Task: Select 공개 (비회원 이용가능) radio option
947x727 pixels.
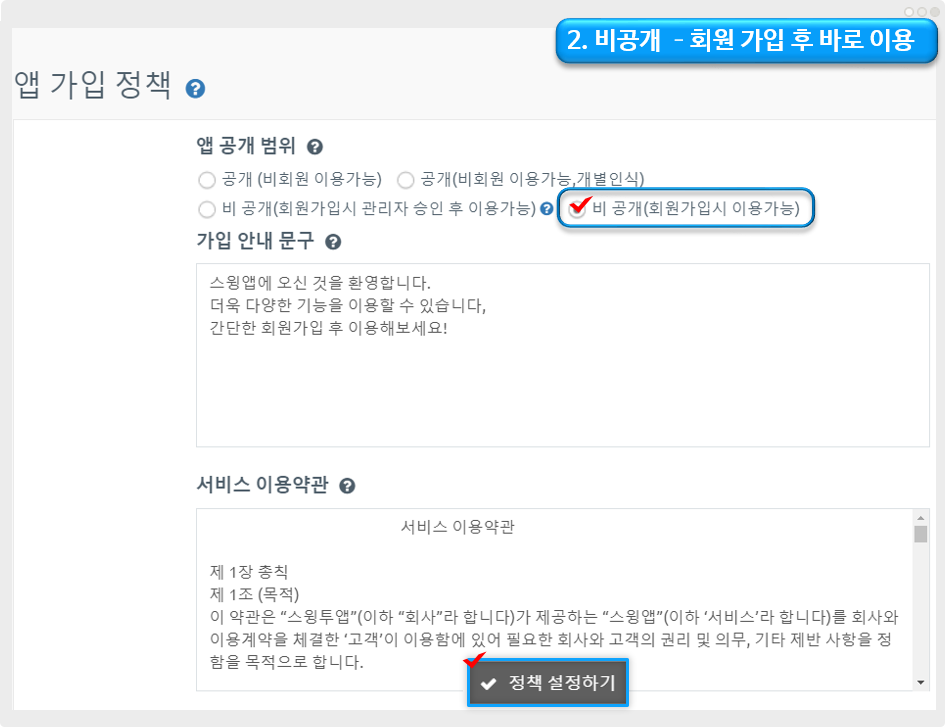Action: [207, 180]
